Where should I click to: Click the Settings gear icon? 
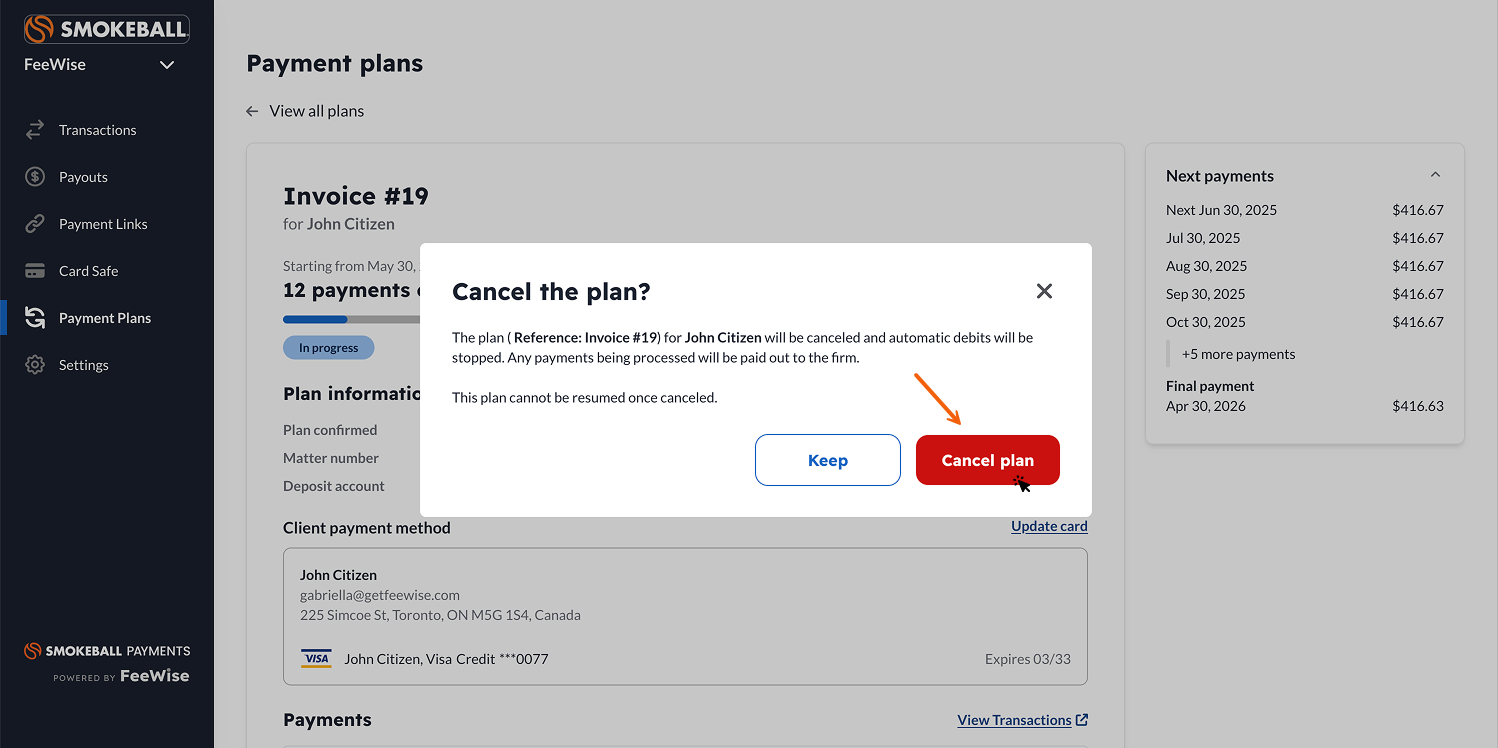click(35, 365)
